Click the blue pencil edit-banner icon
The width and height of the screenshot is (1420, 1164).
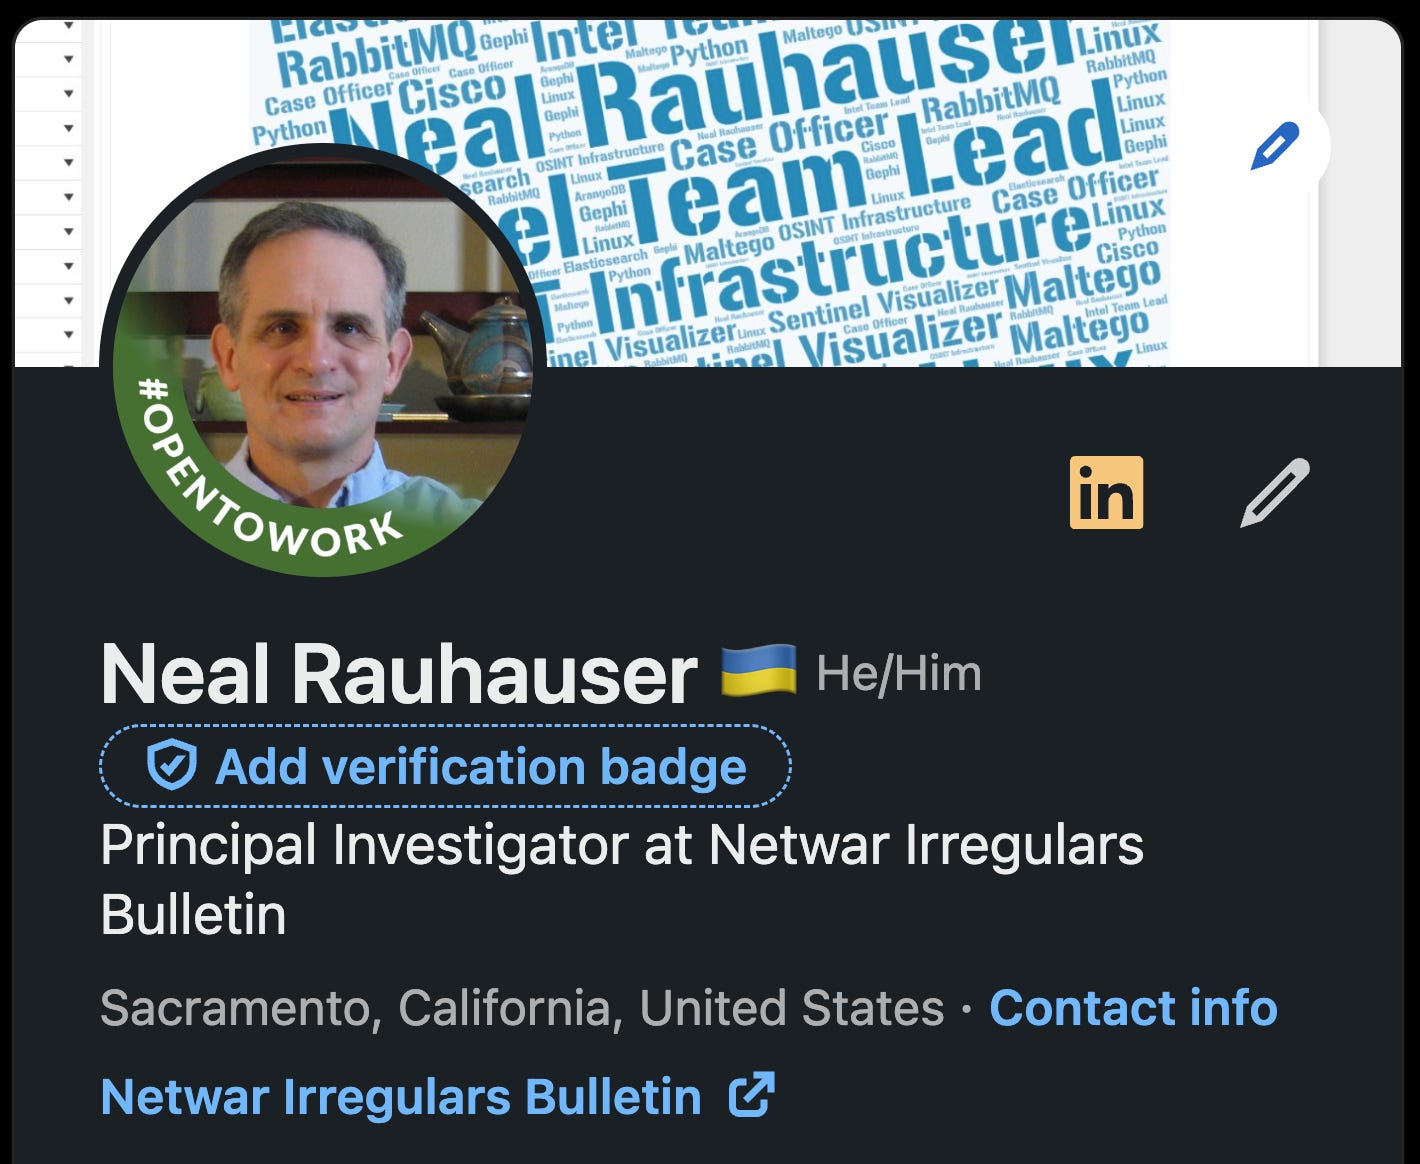[x=1275, y=146]
